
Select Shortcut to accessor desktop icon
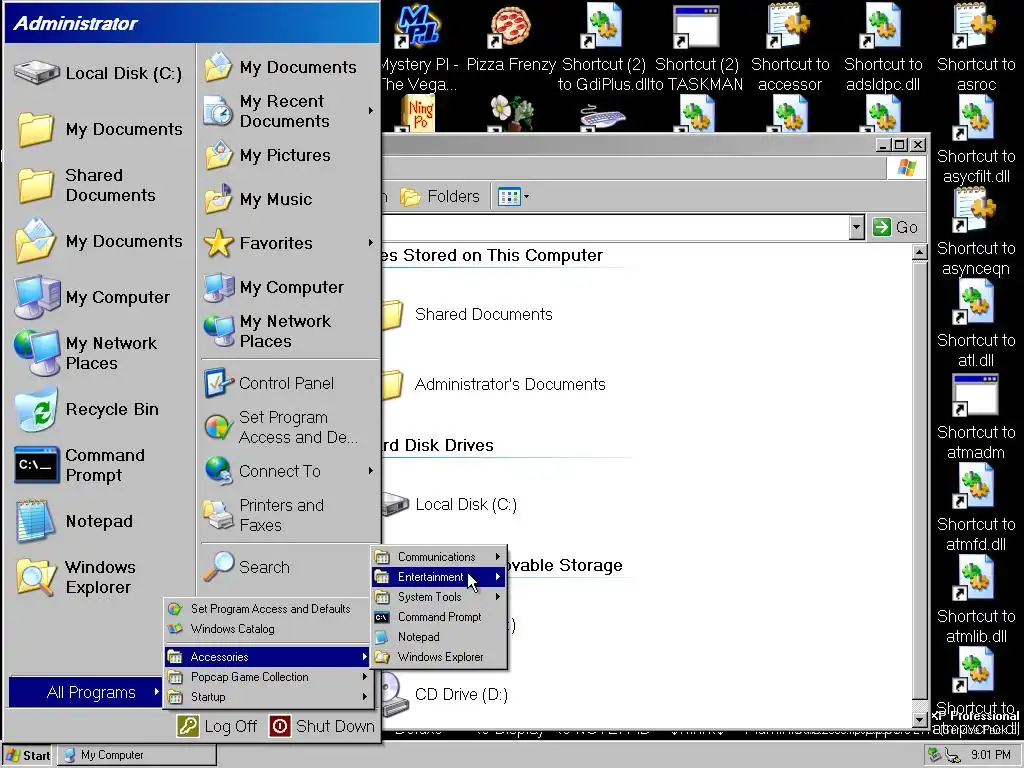tap(790, 47)
